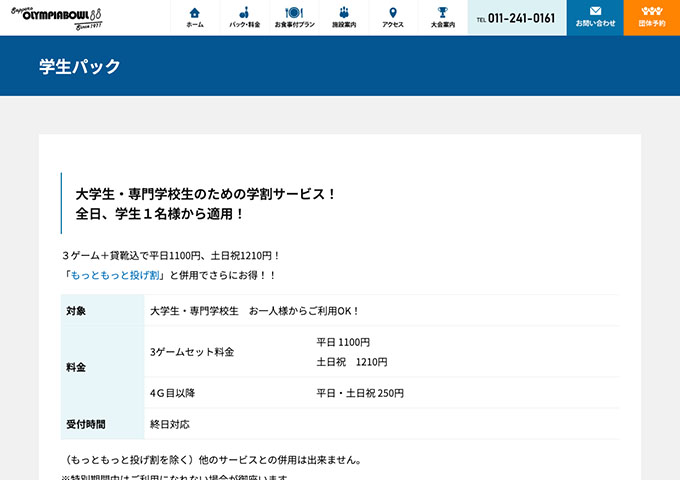
Task: Click the お問い合わせ envelope icon
Action: tap(595, 11)
